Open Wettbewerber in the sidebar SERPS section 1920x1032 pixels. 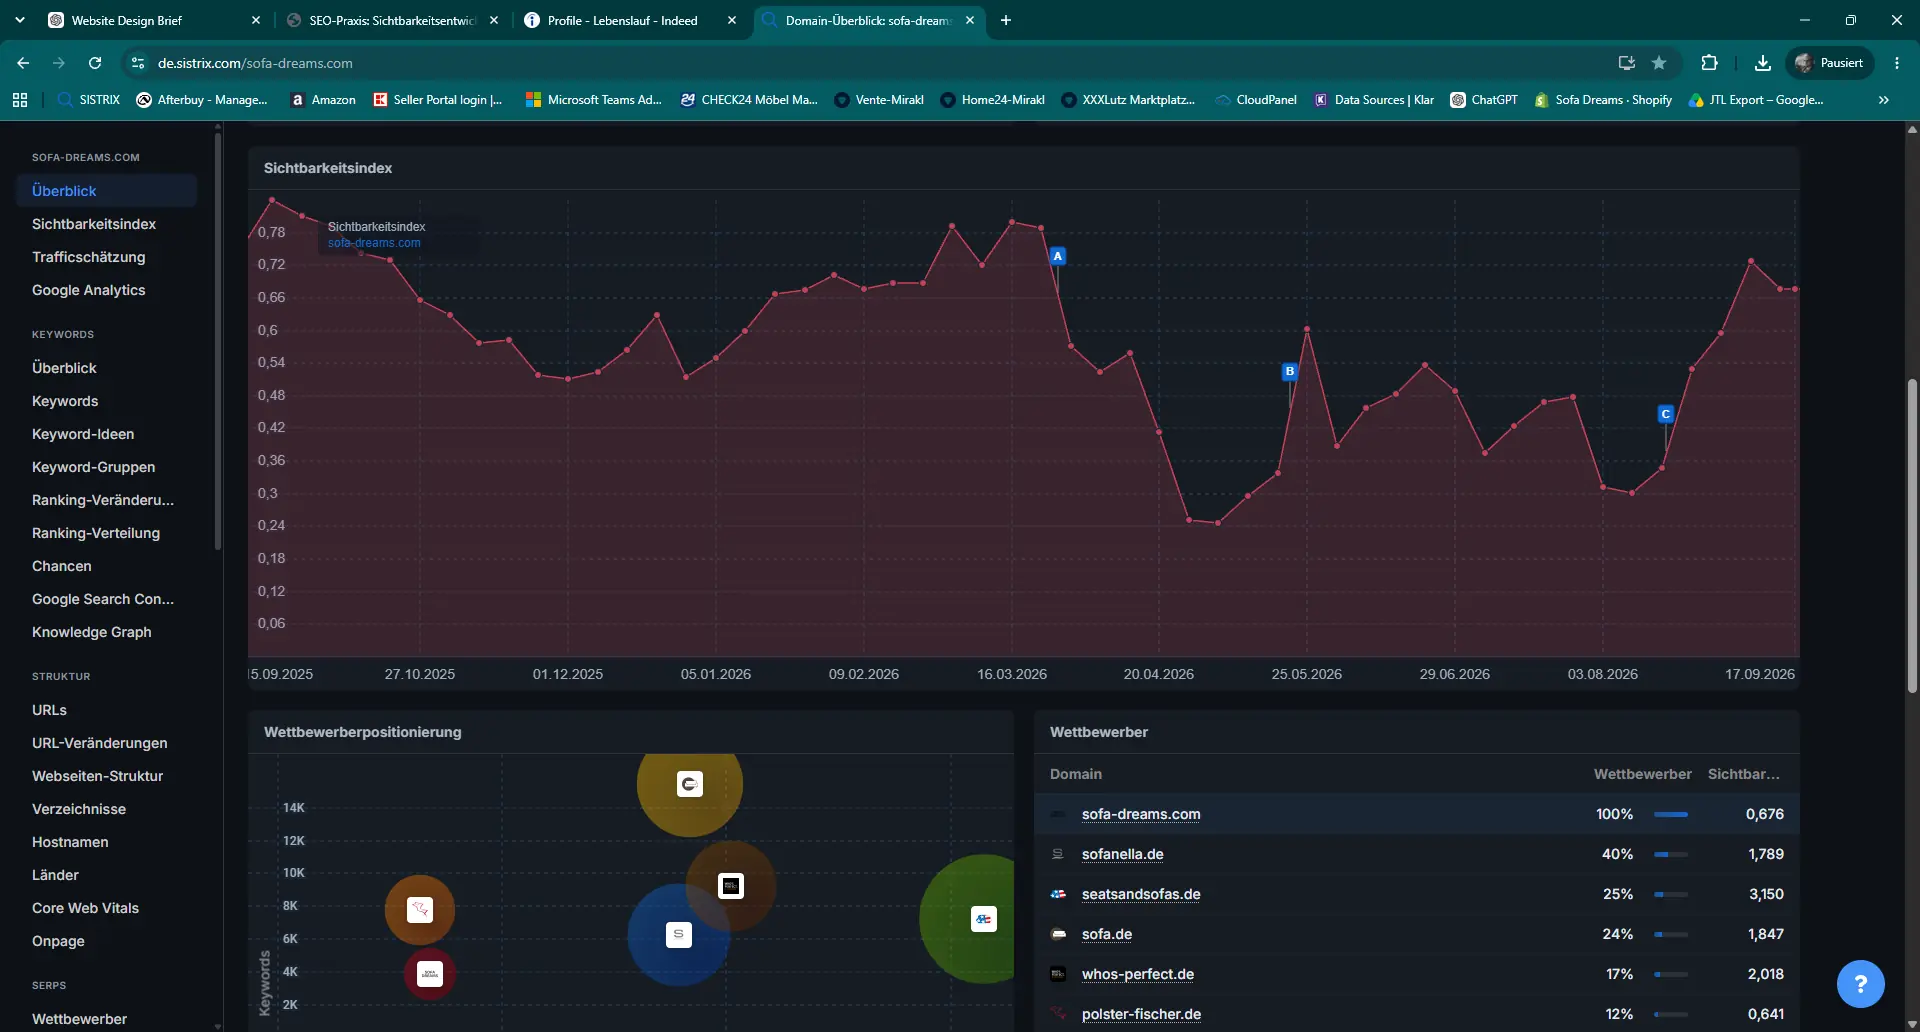click(x=80, y=1019)
